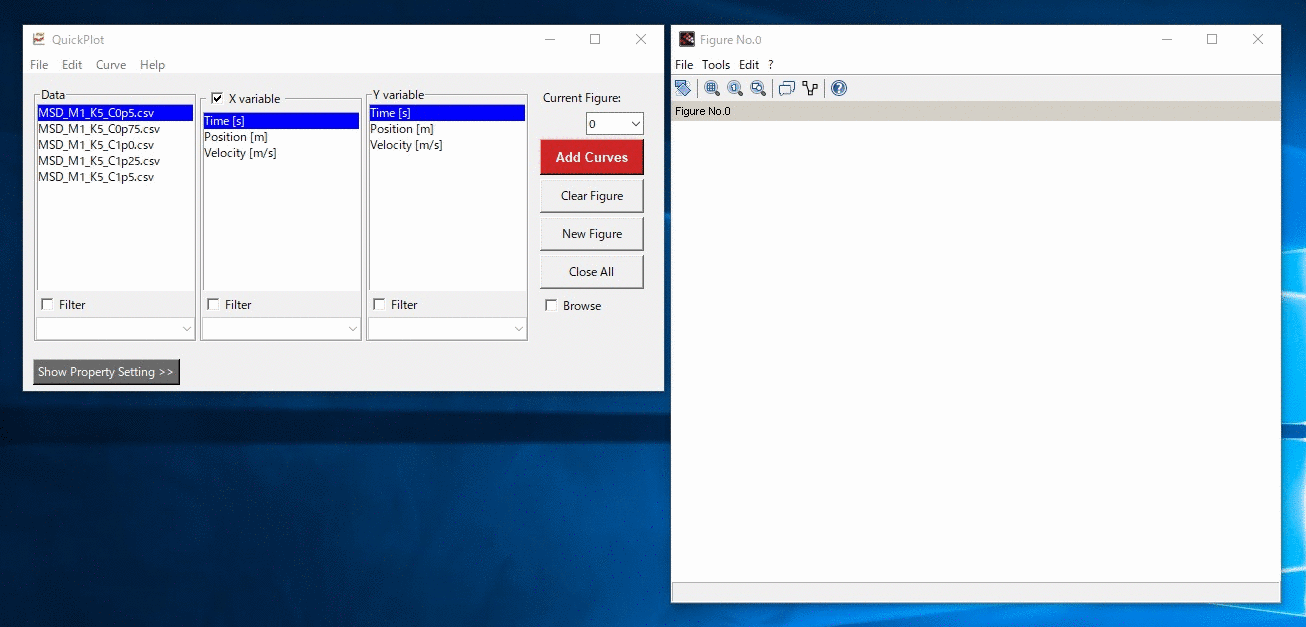Open the Edit menu in Figure window
Image resolution: width=1306 pixels, height=627 pixels.
[749, 64]
